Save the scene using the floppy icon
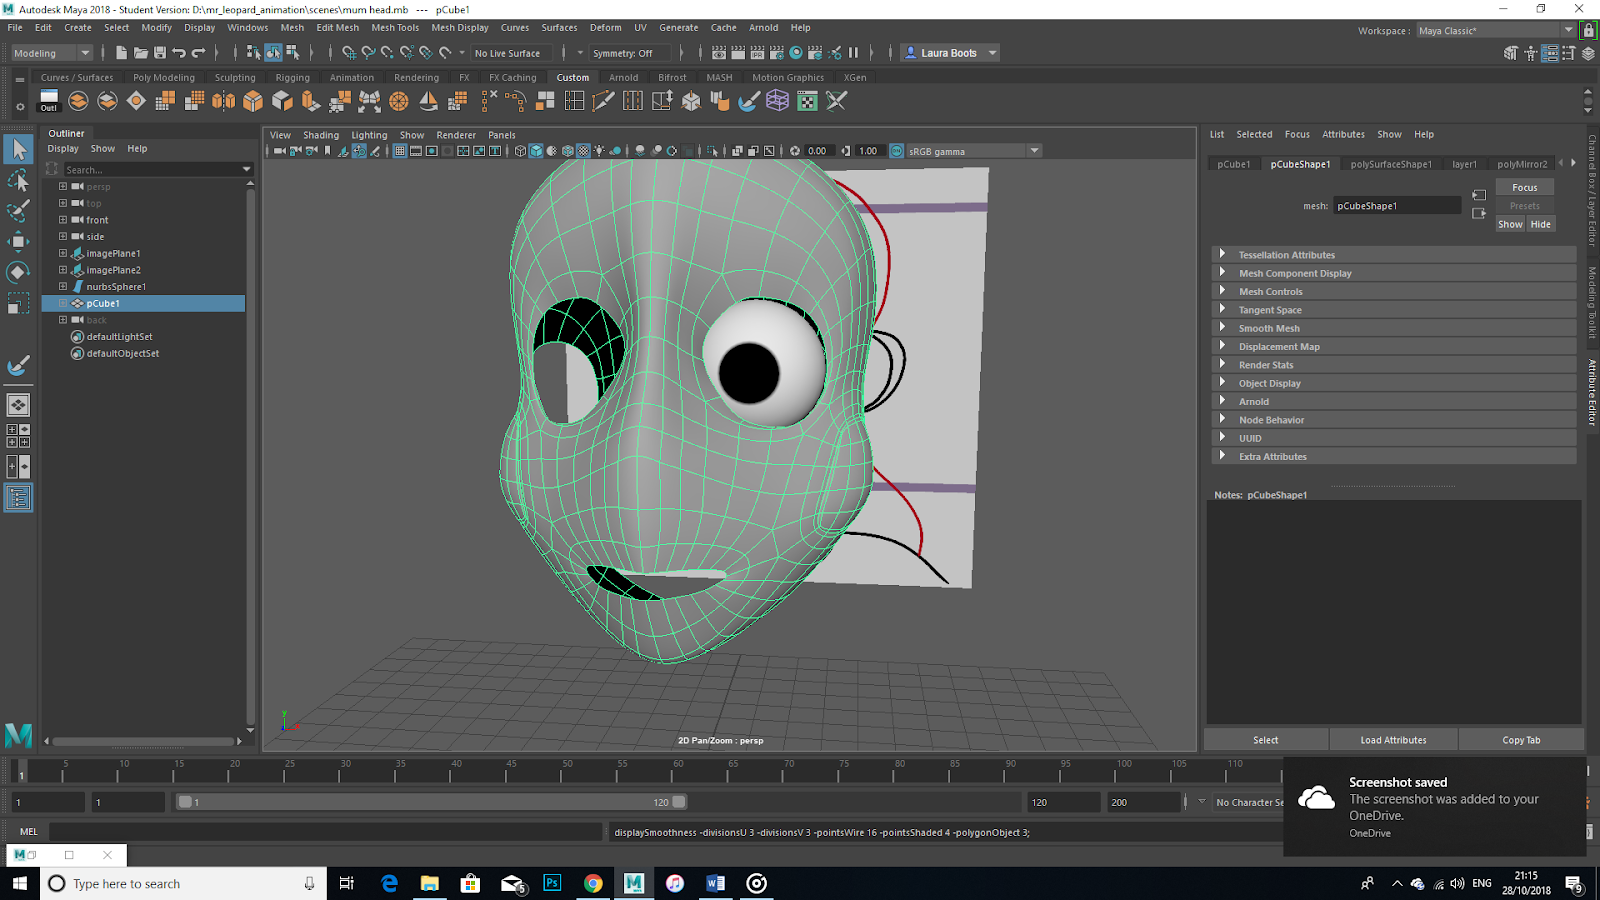The width and height of the screenshot is (1600, 900). tap(160, 53)
